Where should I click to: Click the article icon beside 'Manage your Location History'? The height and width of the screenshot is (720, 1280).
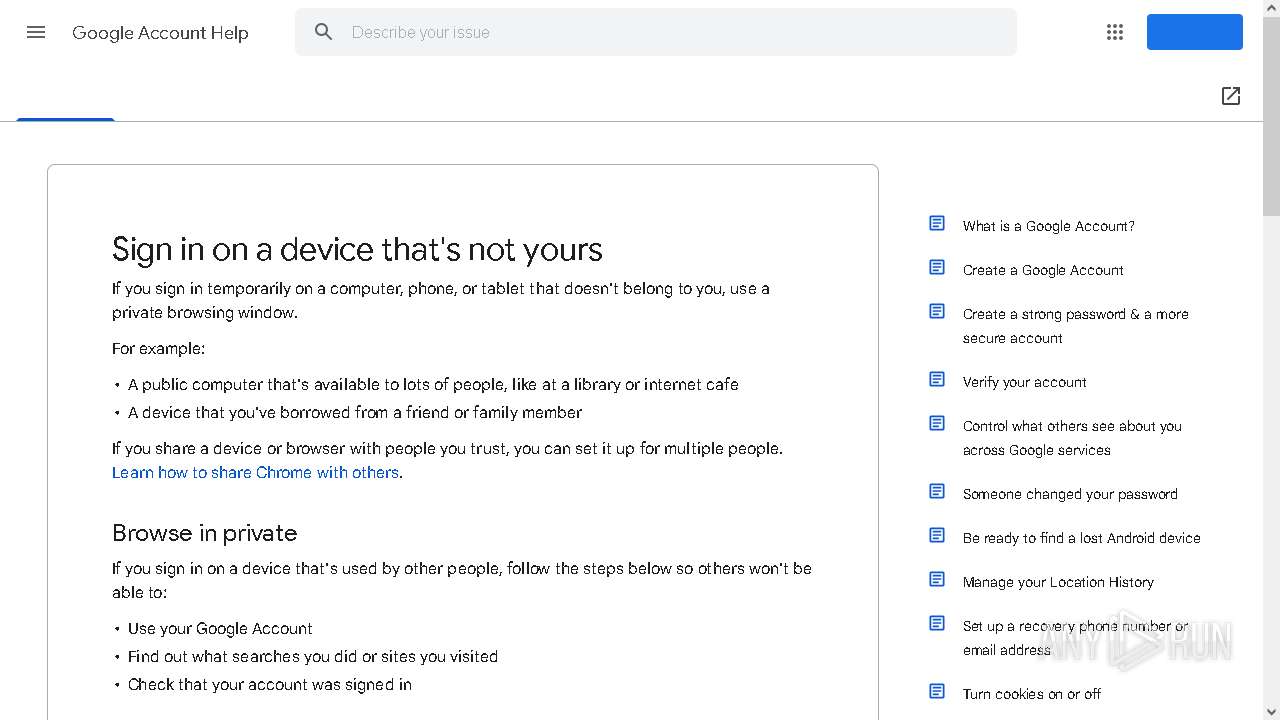[x=937, y=579]
